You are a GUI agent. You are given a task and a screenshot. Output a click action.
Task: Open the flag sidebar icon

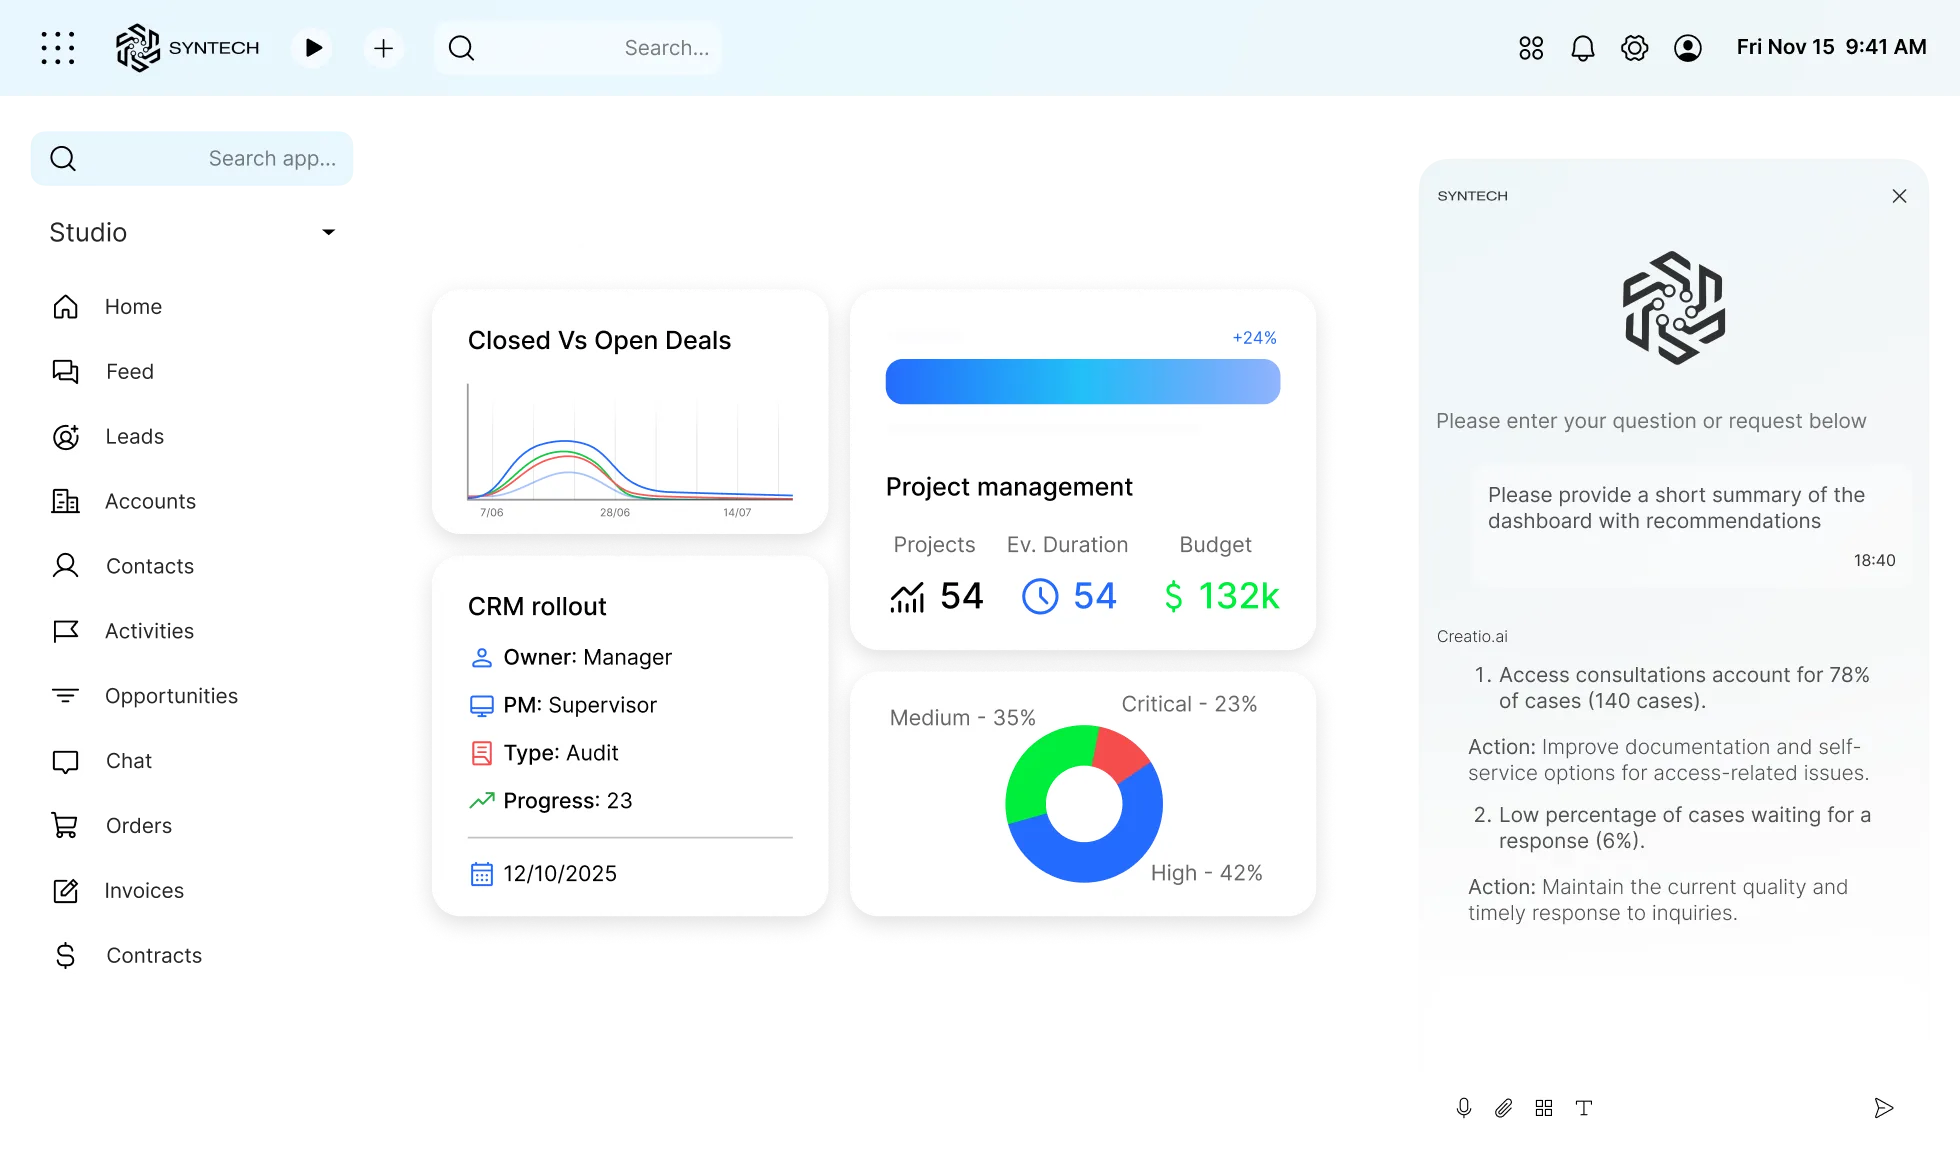(x=65, y=631)
